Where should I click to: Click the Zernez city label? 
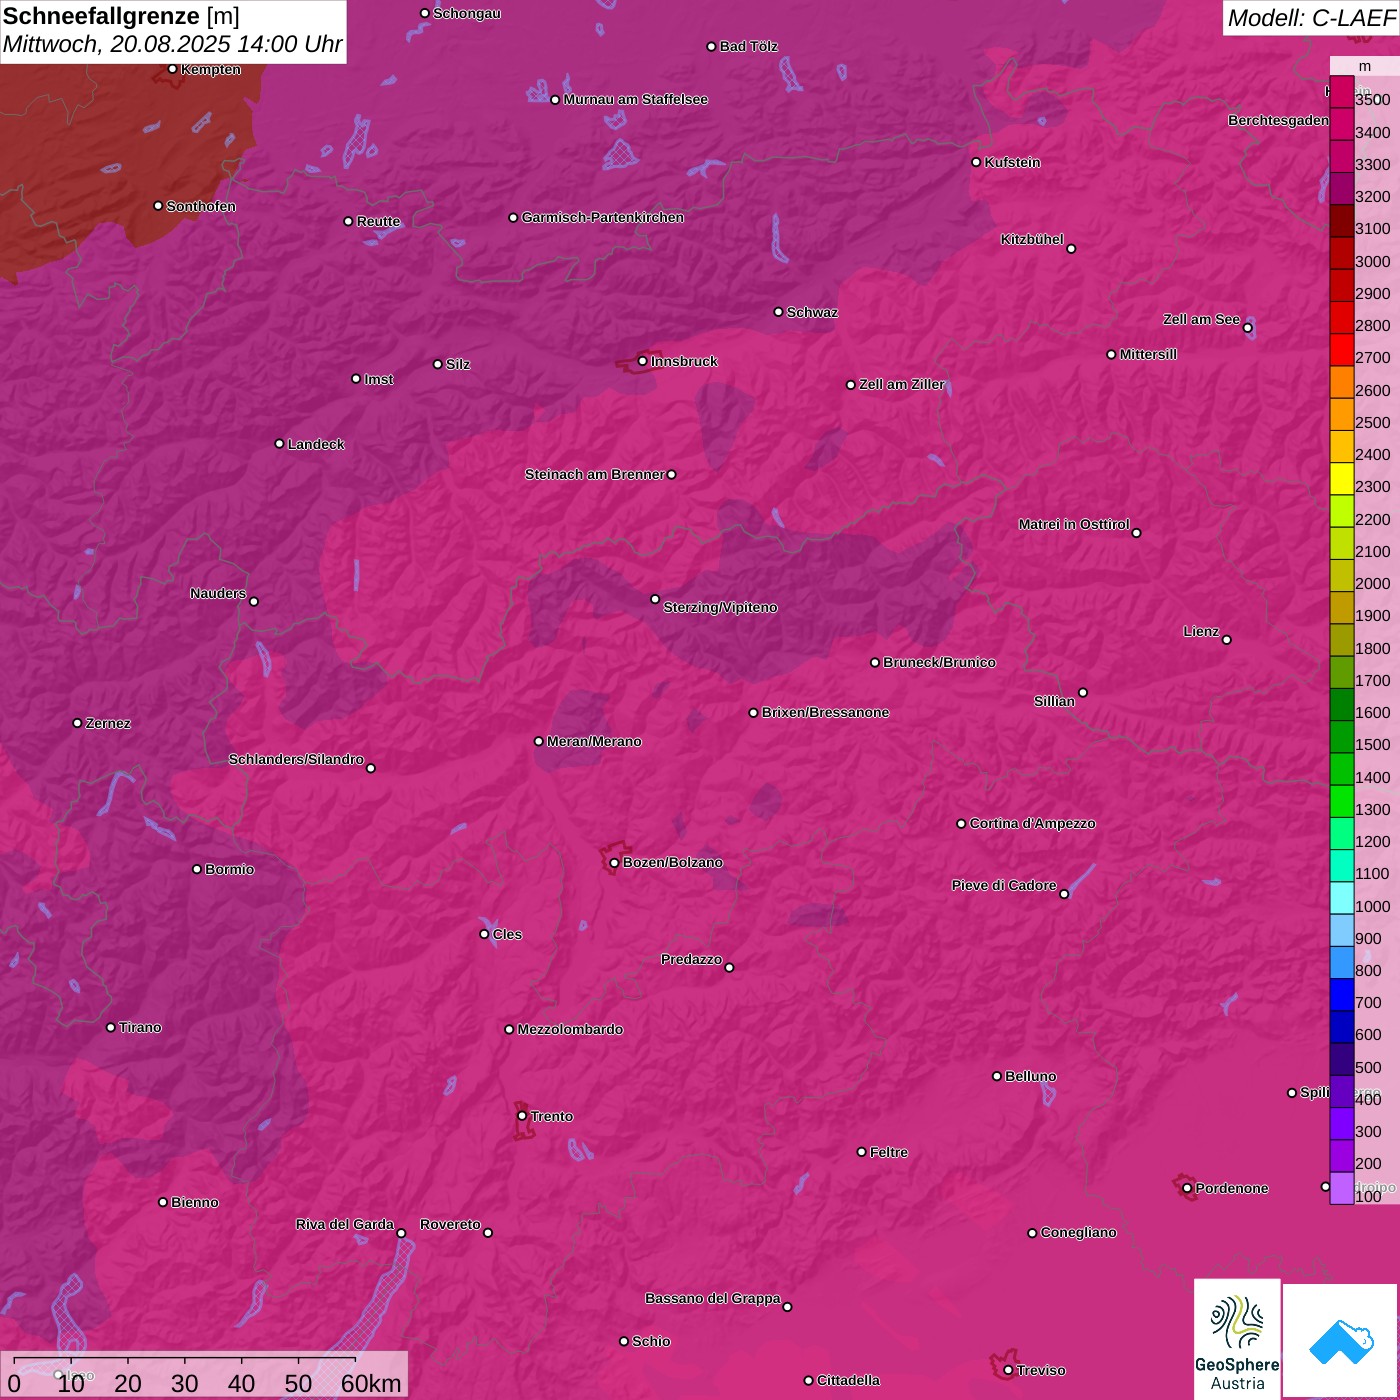point(108,723)
